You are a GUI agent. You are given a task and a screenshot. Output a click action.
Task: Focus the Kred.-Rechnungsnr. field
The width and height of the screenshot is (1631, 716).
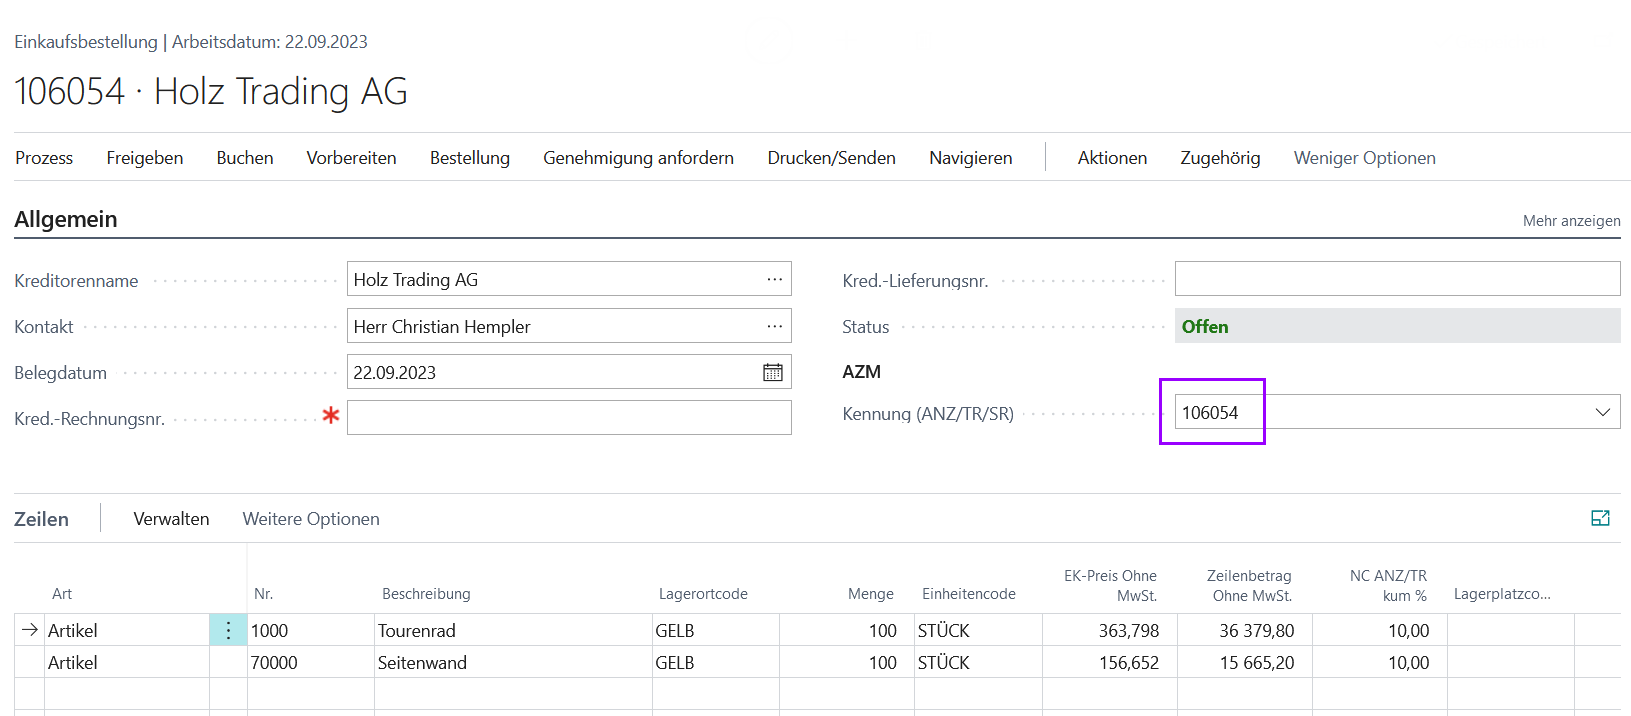(569, 417)
